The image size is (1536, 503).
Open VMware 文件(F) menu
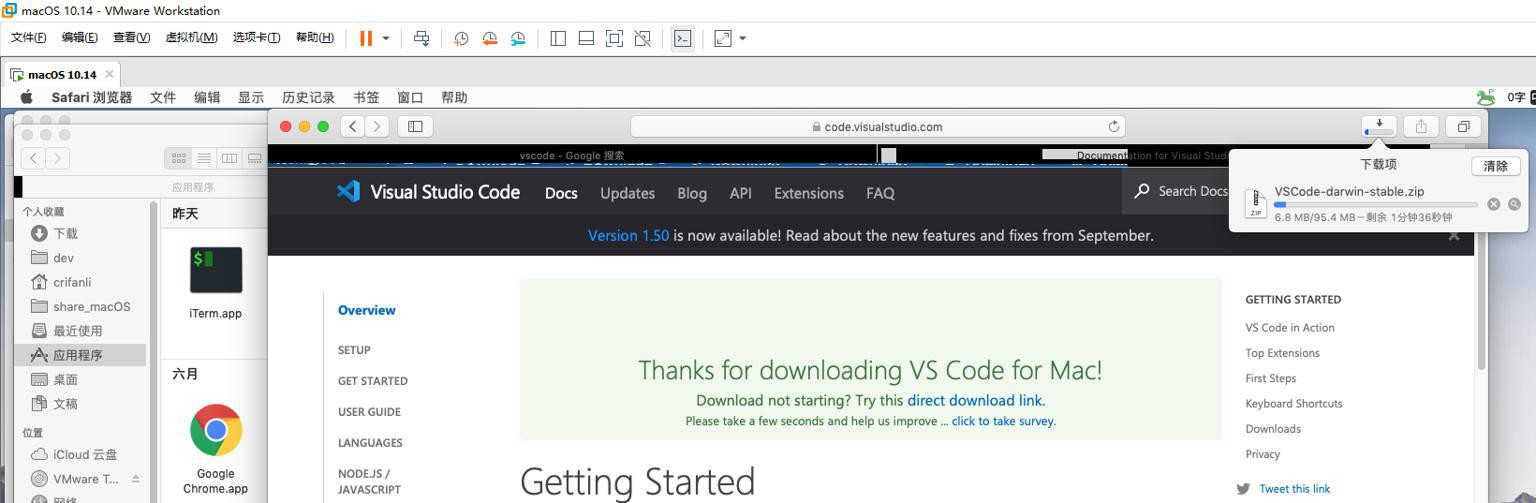pos(28,37)
